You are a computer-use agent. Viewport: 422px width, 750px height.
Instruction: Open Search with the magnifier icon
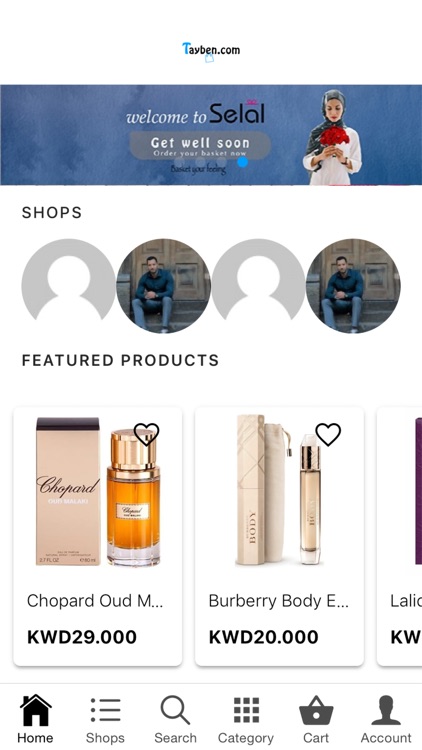(x=175, y=710)
